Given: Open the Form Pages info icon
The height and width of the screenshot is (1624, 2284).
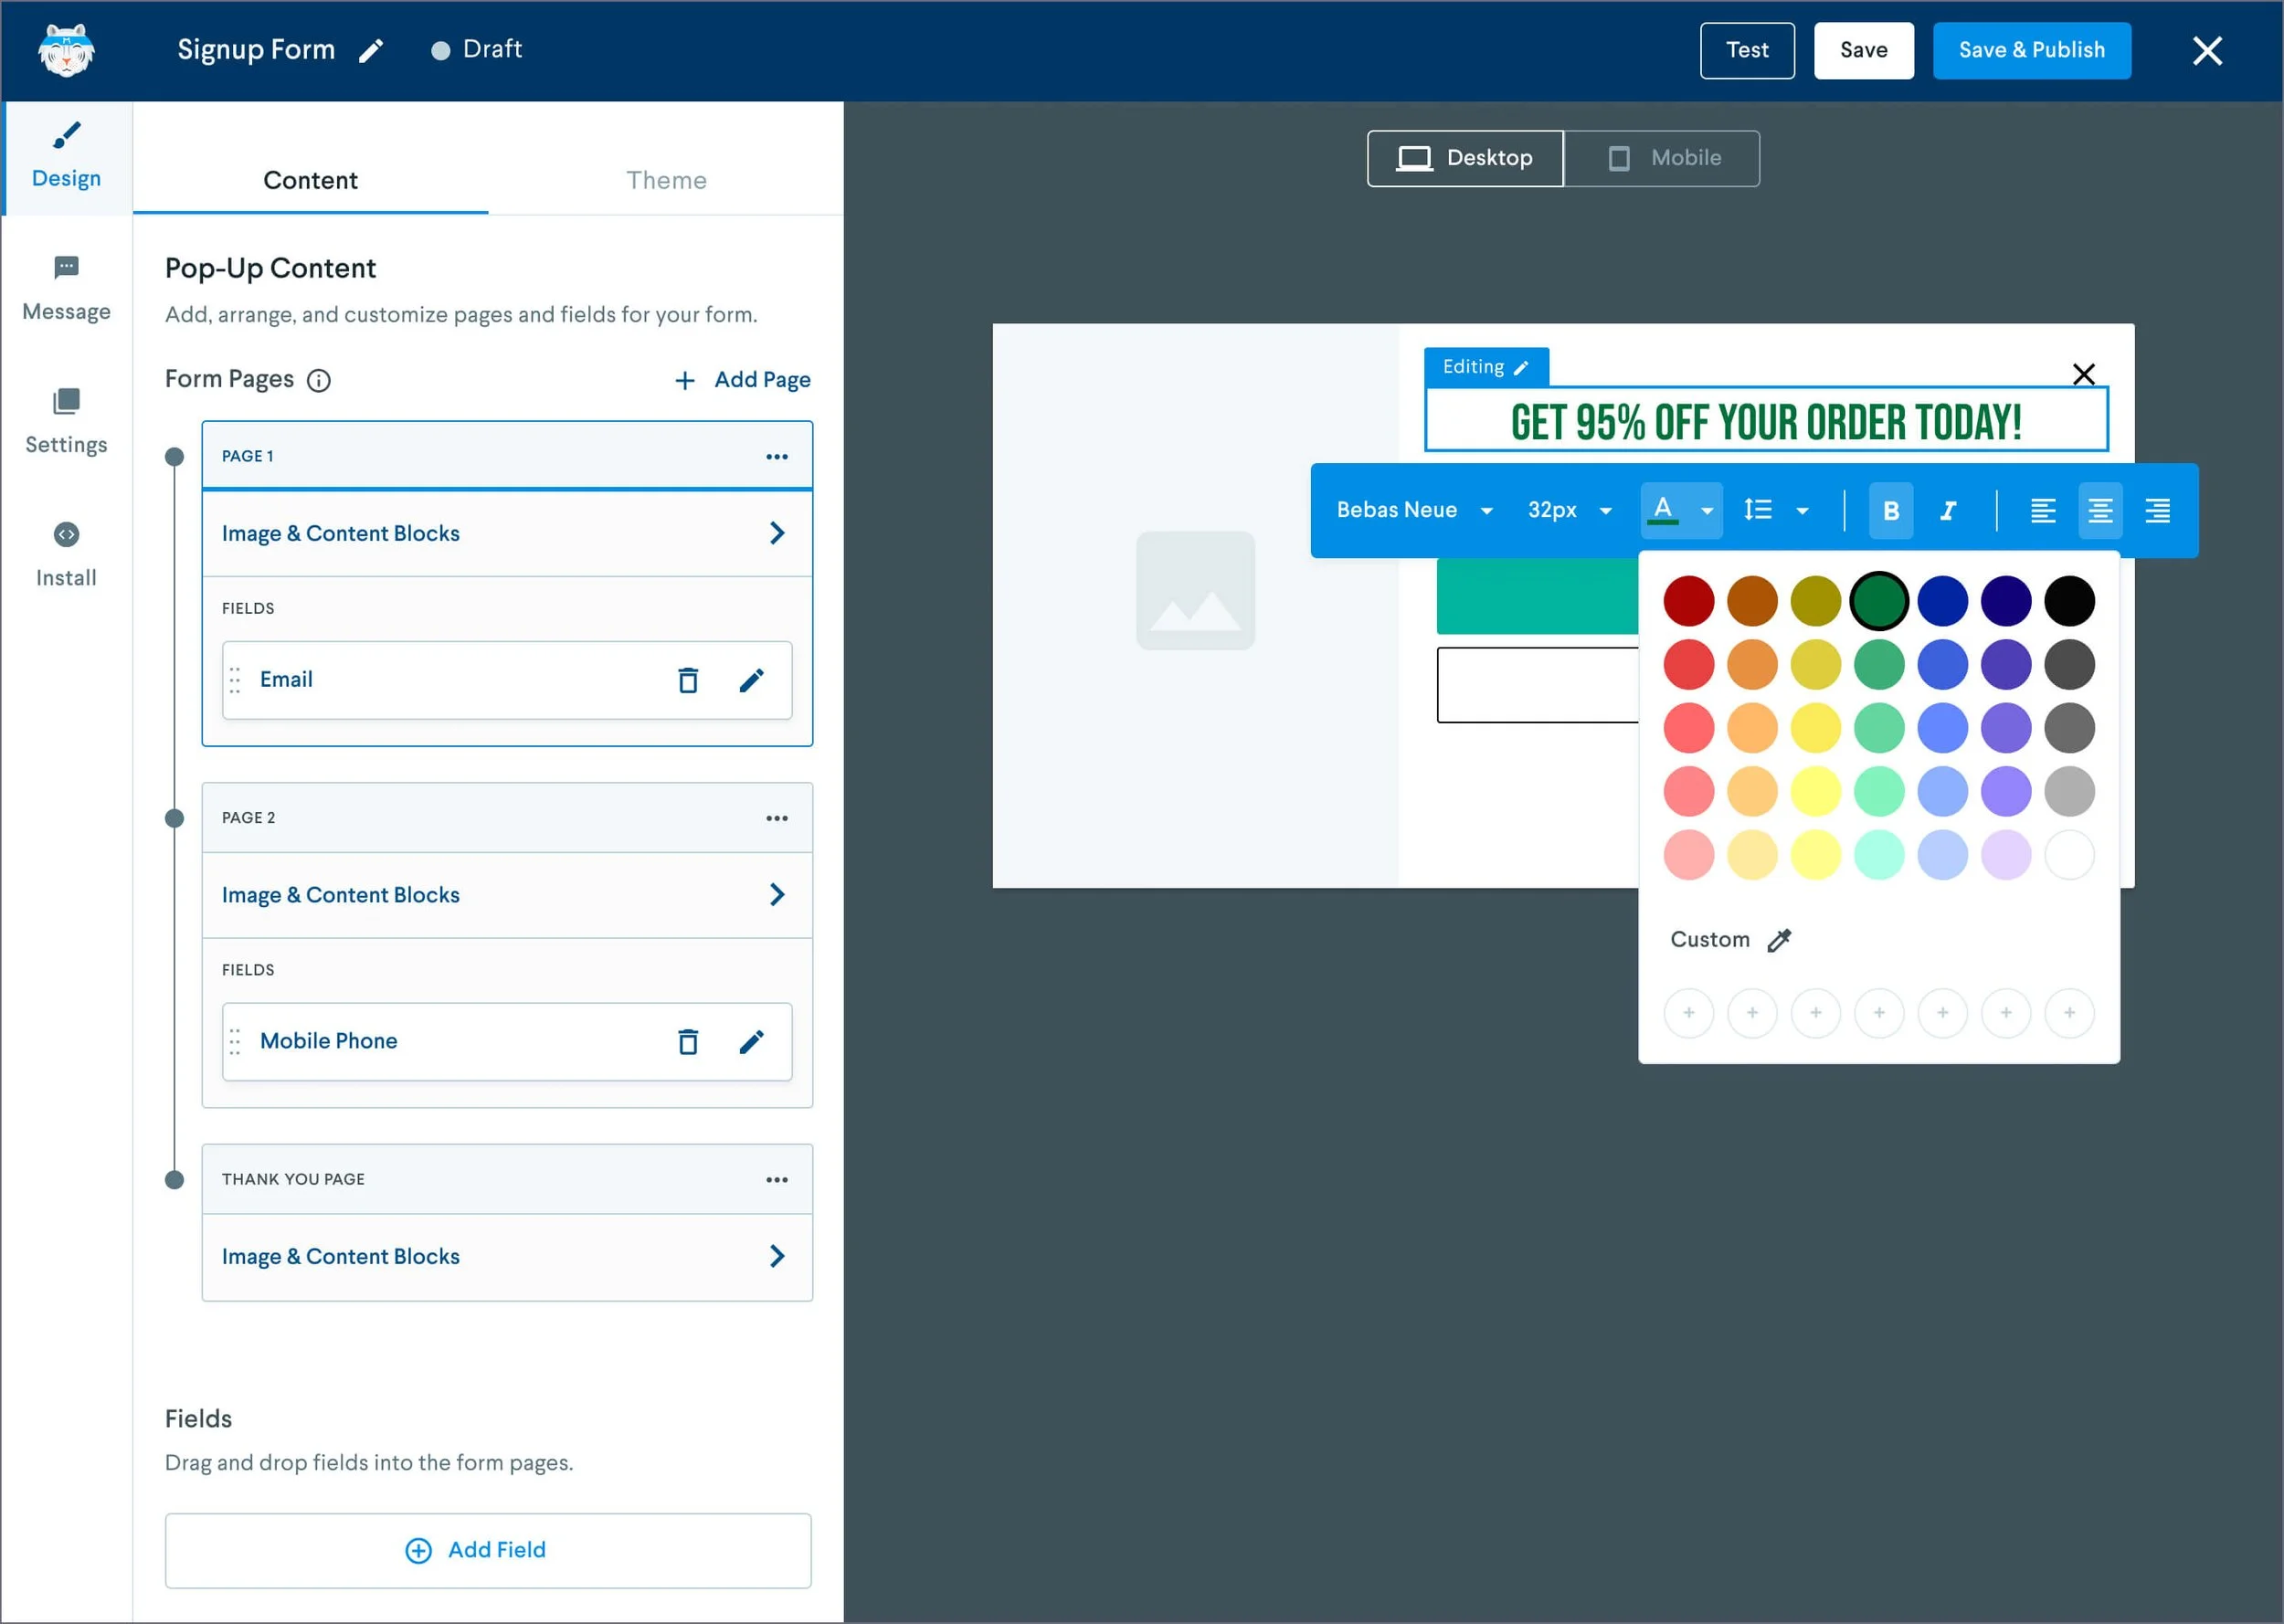Looking at the screenshot, I should click(x=318, y=380).
